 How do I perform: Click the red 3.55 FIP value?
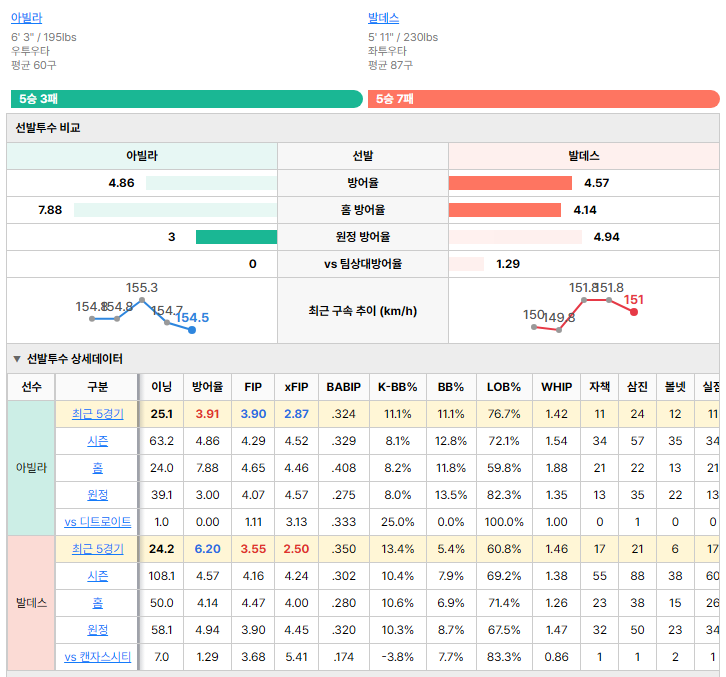(x=253, y=549)
